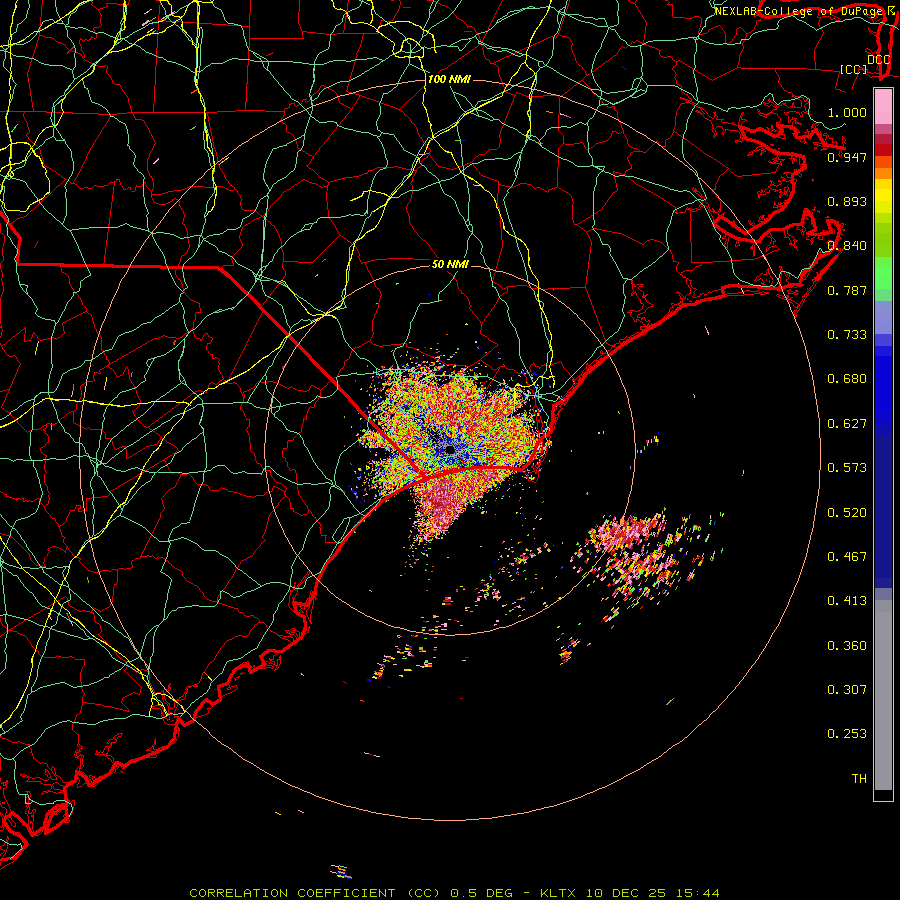Click the 0.840 scale value

(x=847, y=246)
